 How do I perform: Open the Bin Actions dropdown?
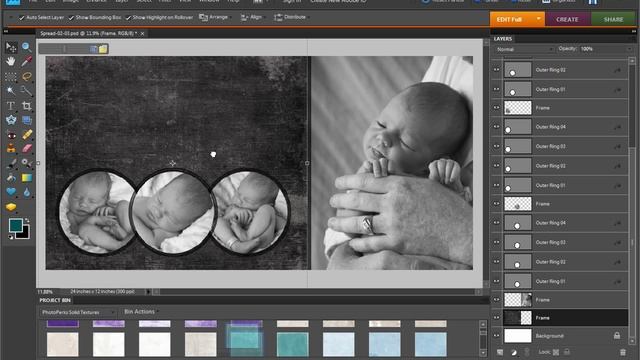pyautogui.click(x=141, y=312)
